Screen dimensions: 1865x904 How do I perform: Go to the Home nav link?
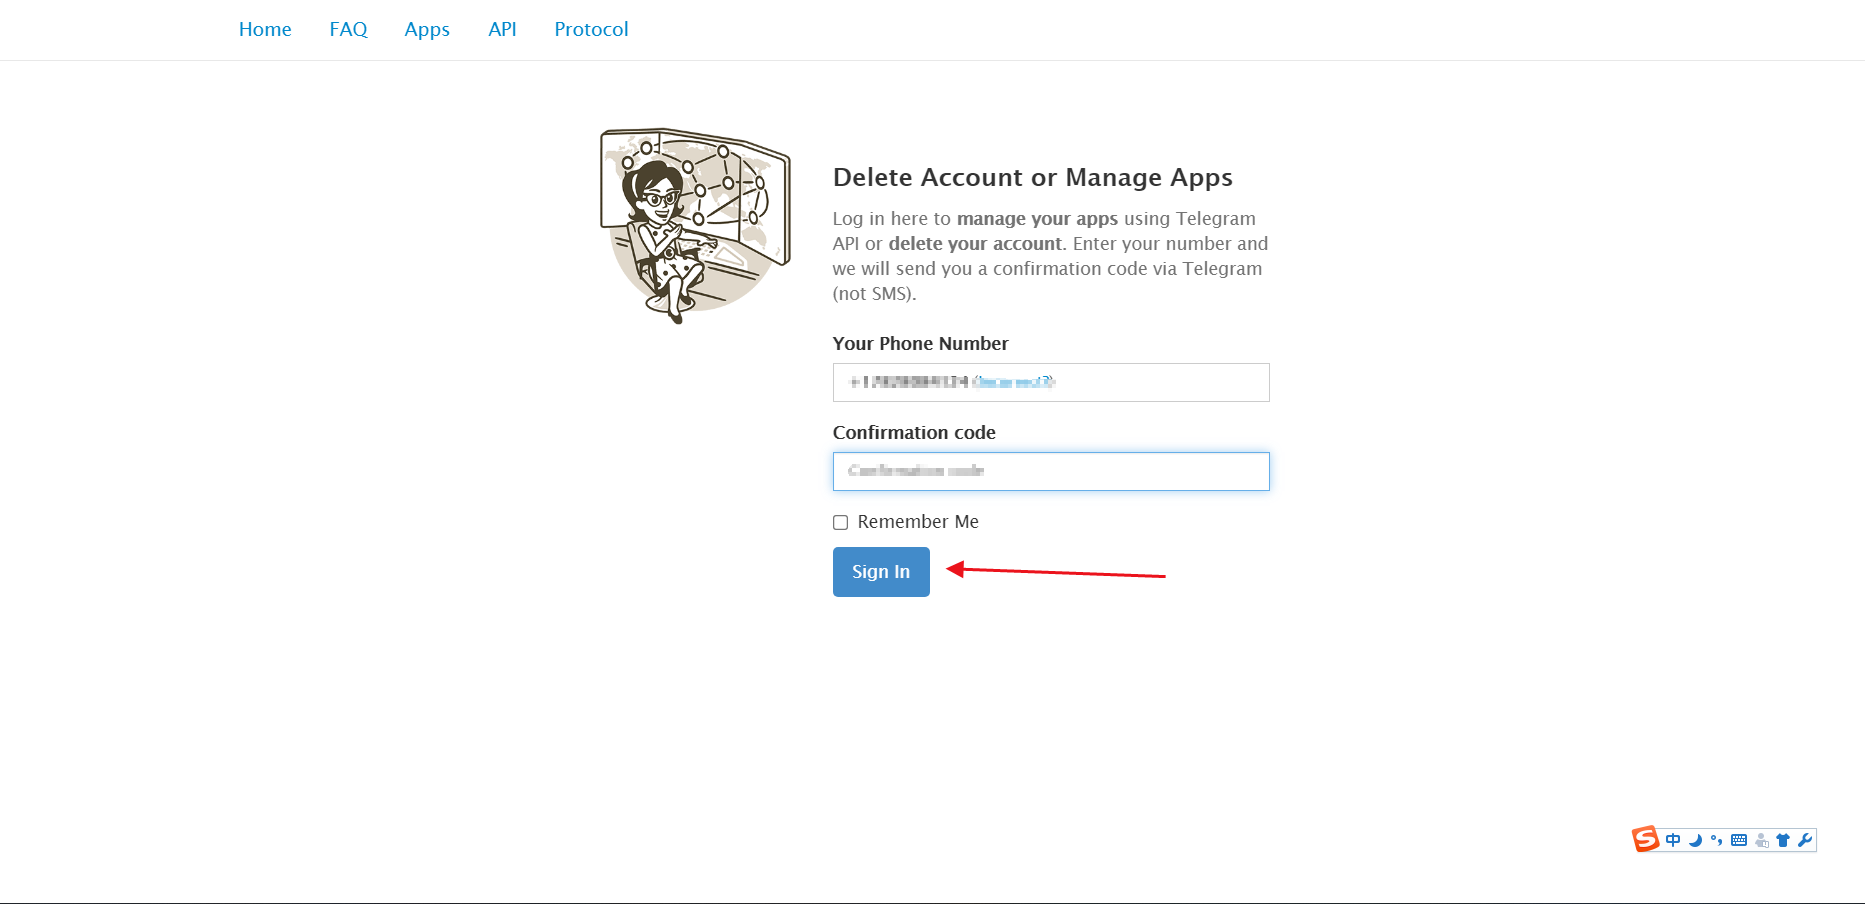click(265, 30)
